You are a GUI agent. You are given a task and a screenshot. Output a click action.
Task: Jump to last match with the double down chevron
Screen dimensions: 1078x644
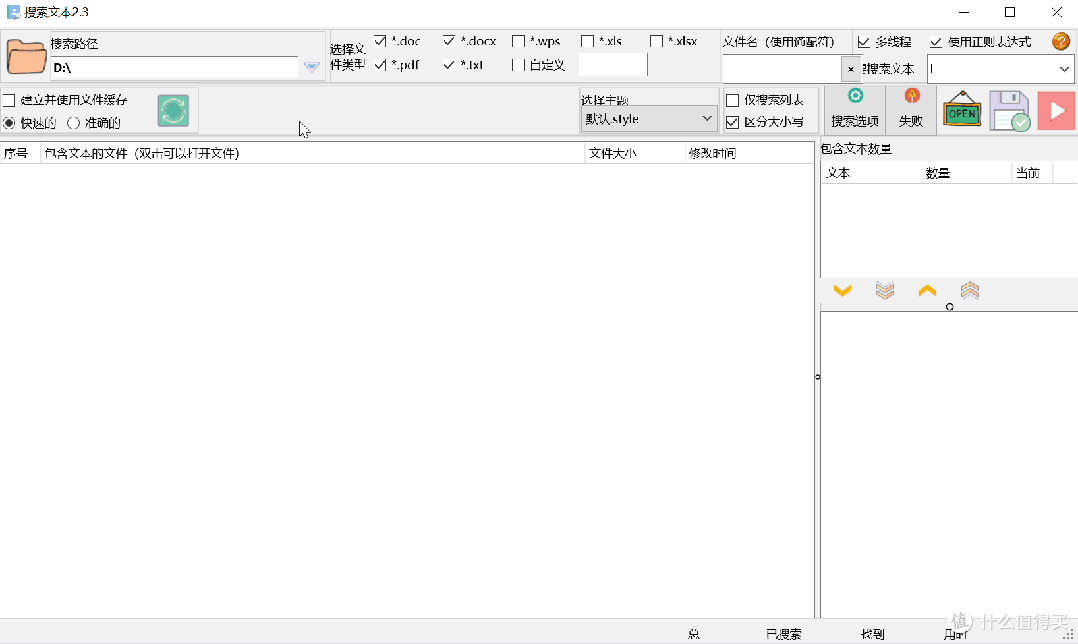[x=885, y=291]
